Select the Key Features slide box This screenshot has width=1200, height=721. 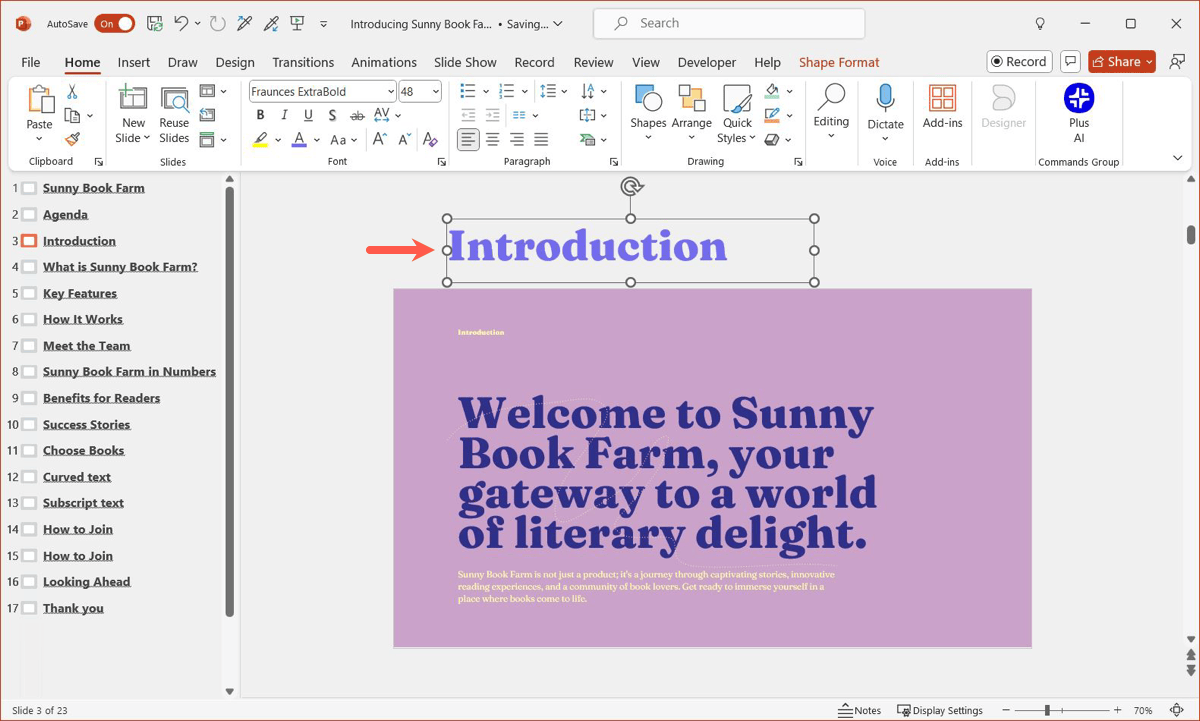click(29, 293)
